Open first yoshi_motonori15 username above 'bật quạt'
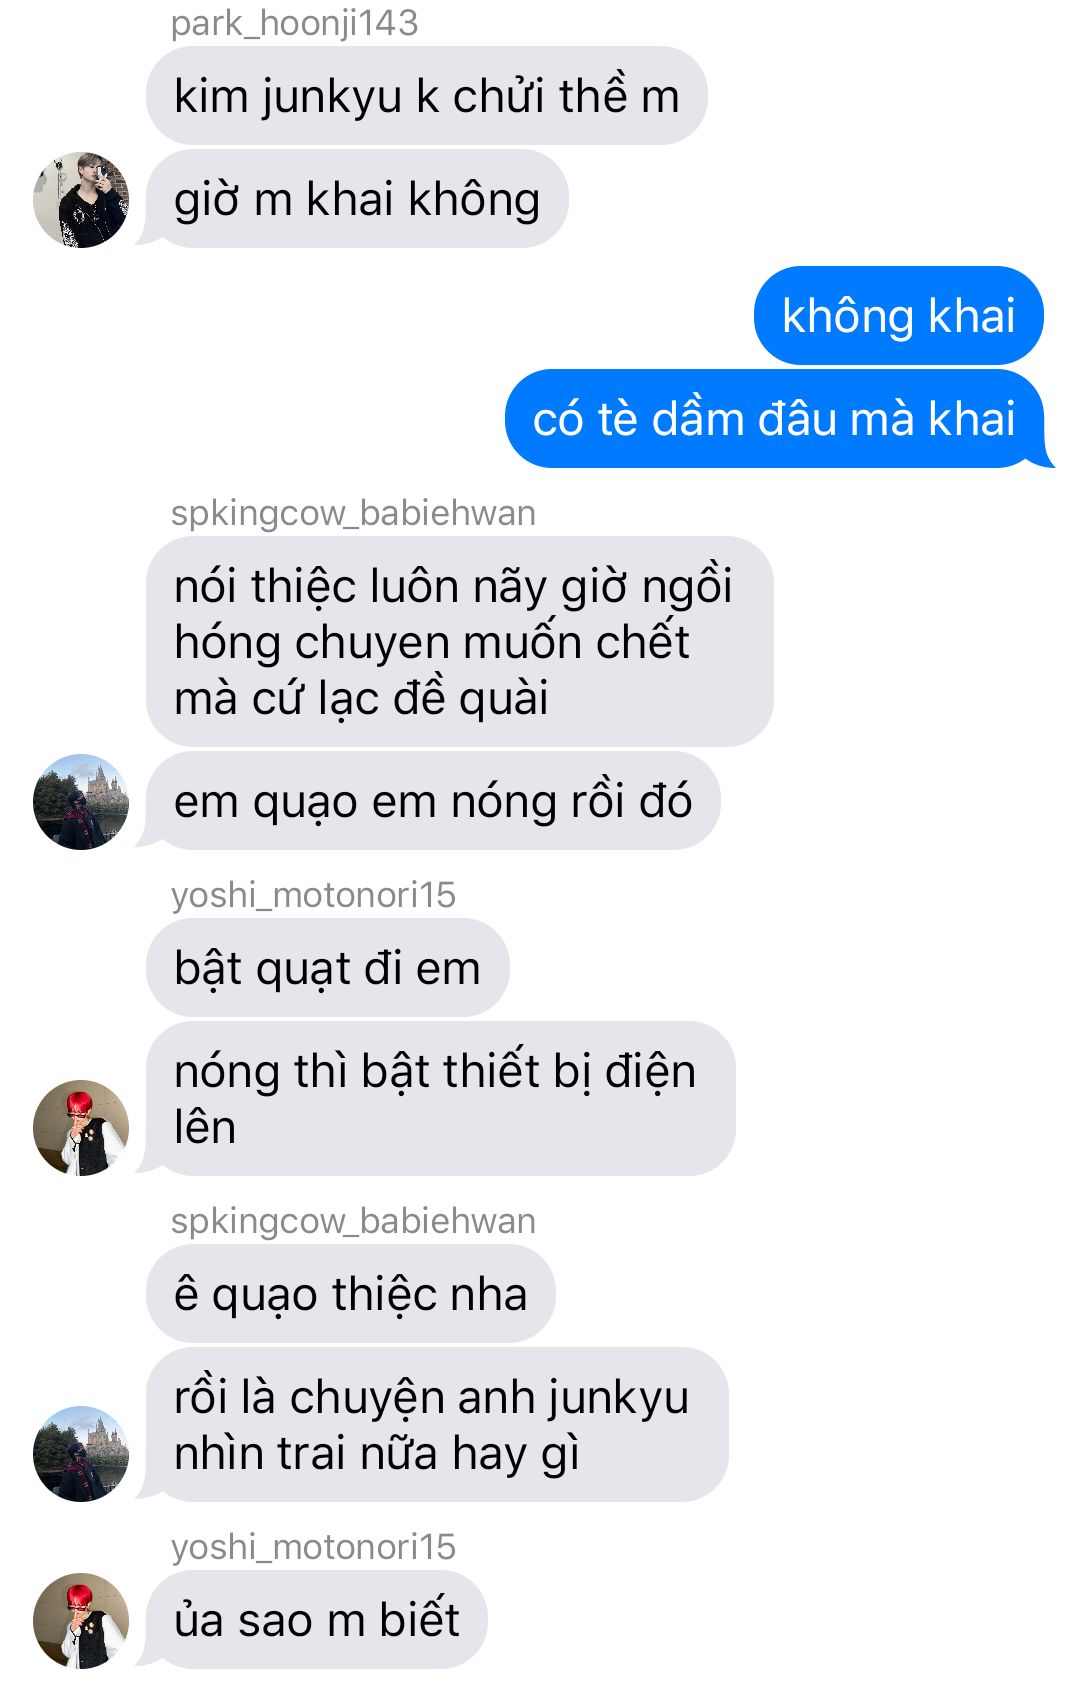Screen dimensions: 1067x1684 click(313, 895)
